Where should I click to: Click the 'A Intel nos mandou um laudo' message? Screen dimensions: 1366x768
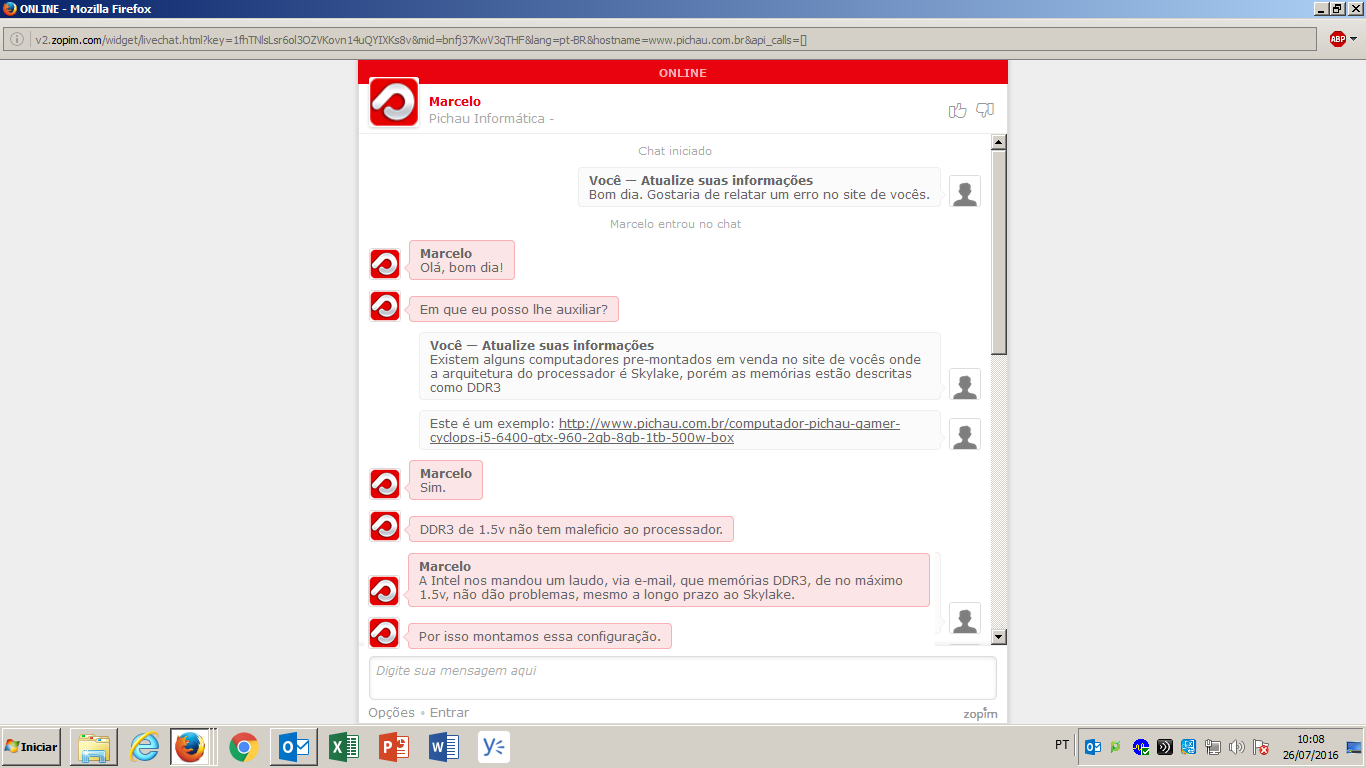coord(669,580)
